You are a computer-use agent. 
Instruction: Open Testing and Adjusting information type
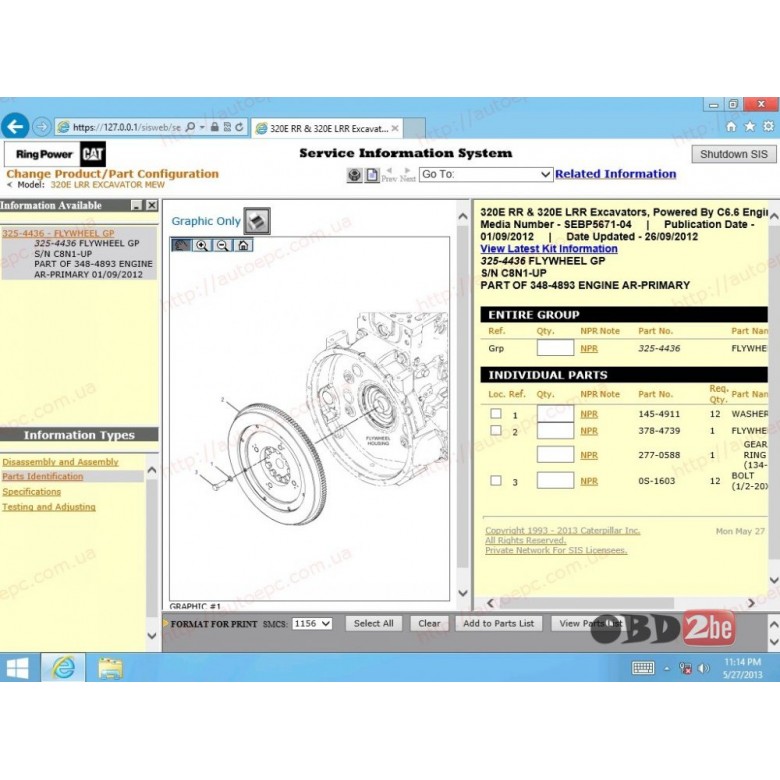coord(49,507)
